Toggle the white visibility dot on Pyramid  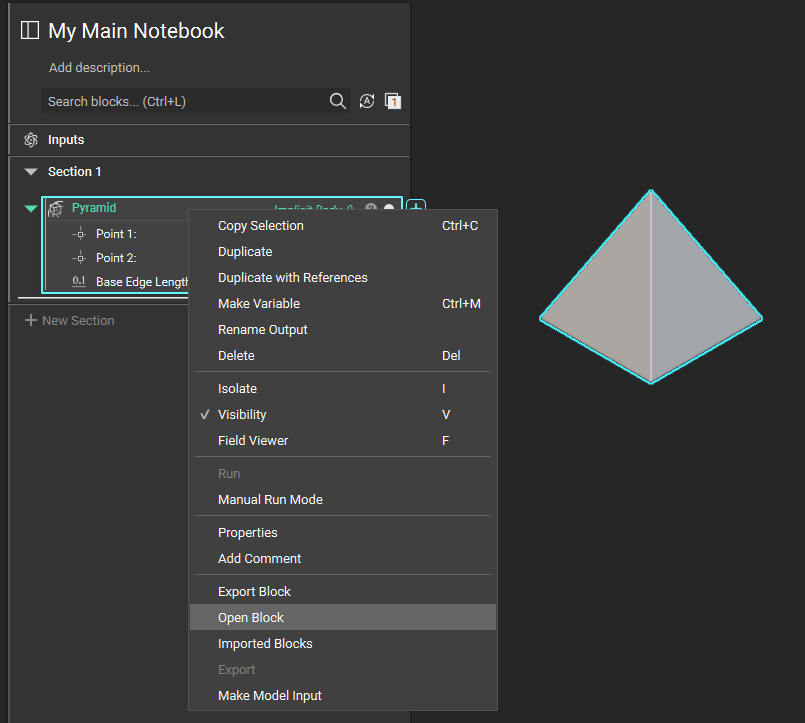coord(389,207)
